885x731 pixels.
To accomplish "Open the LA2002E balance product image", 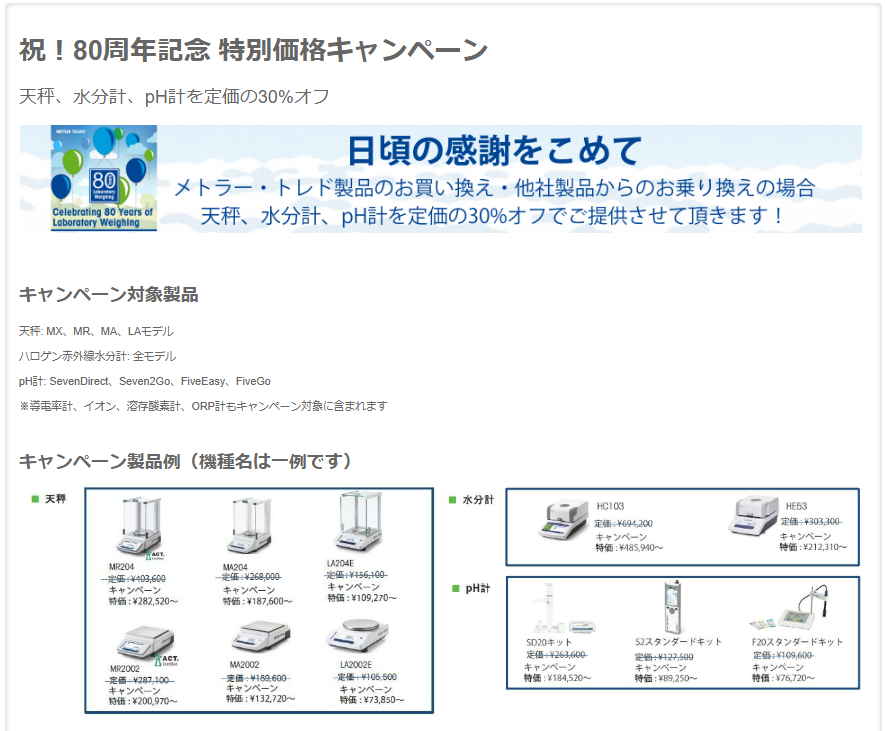I will pos(358,634).
